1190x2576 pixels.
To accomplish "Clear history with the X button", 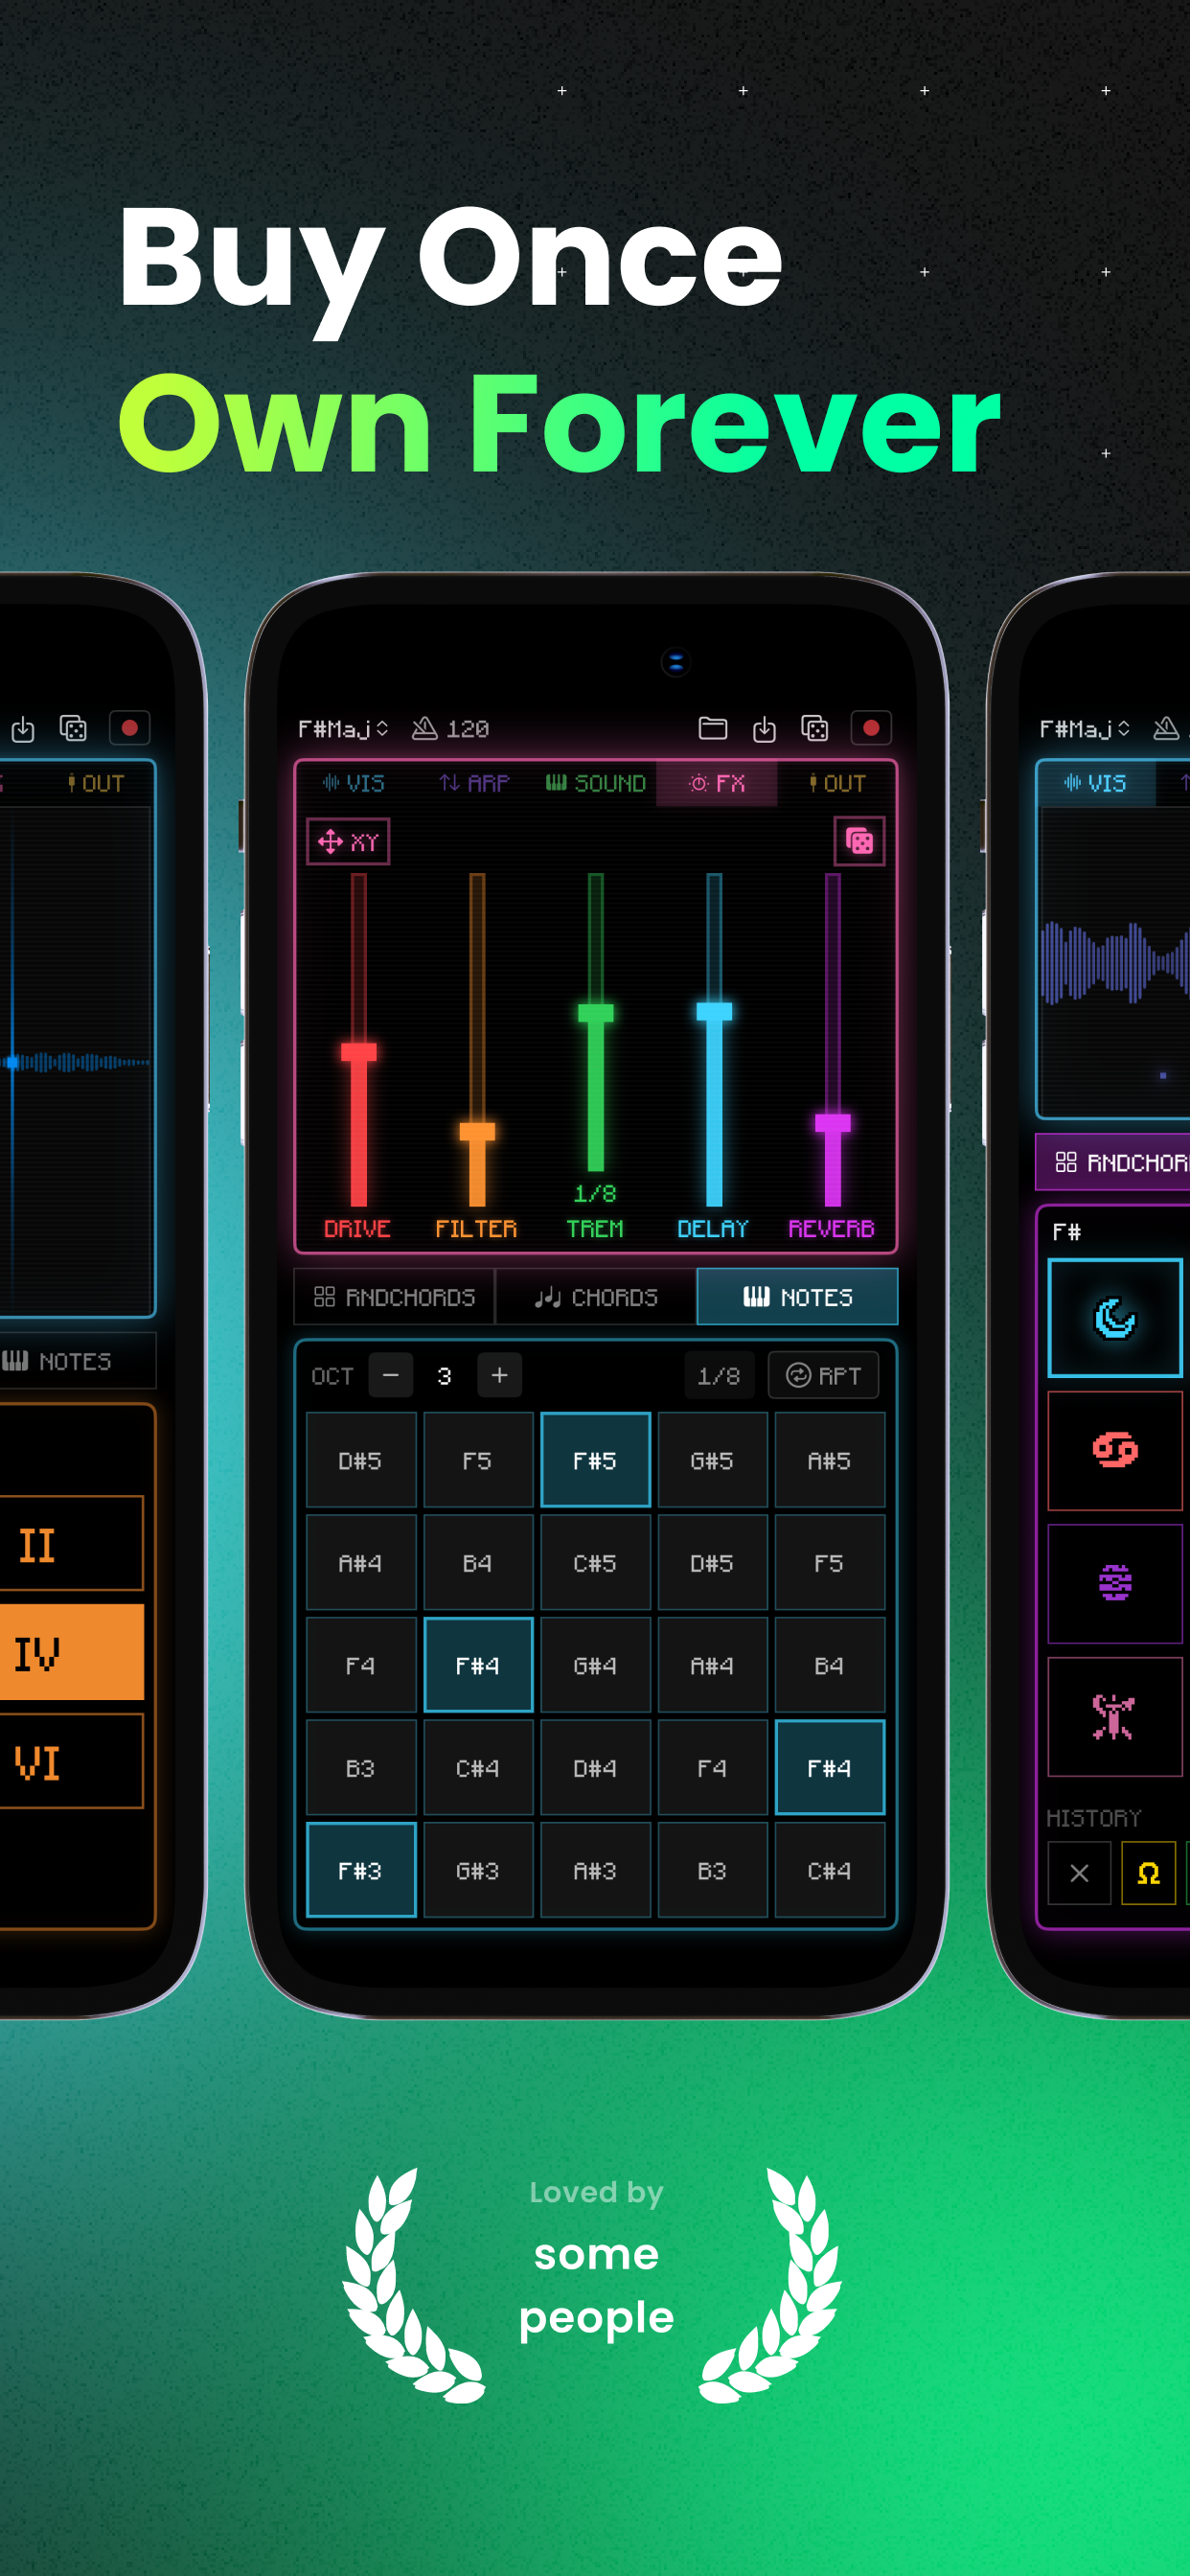I will [x=1079, y=1873].
